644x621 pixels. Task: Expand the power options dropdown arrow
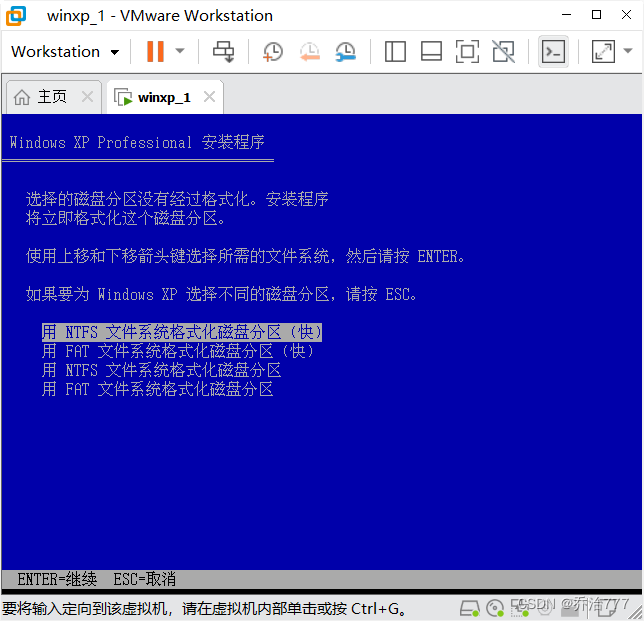coord(180,51)
